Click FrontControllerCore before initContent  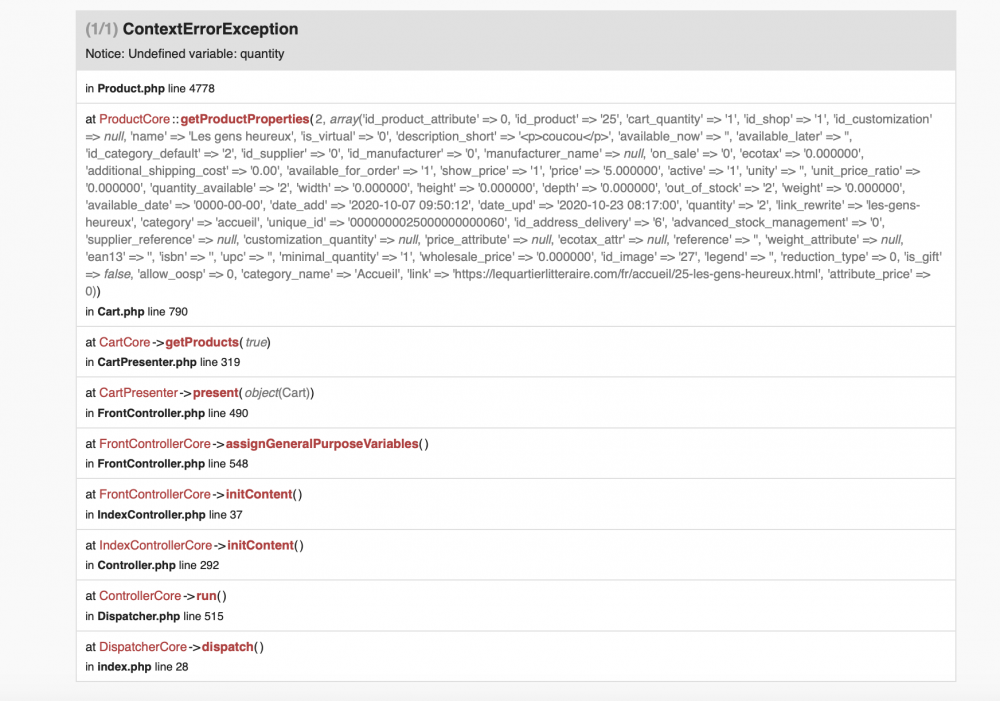pos(155,494)
